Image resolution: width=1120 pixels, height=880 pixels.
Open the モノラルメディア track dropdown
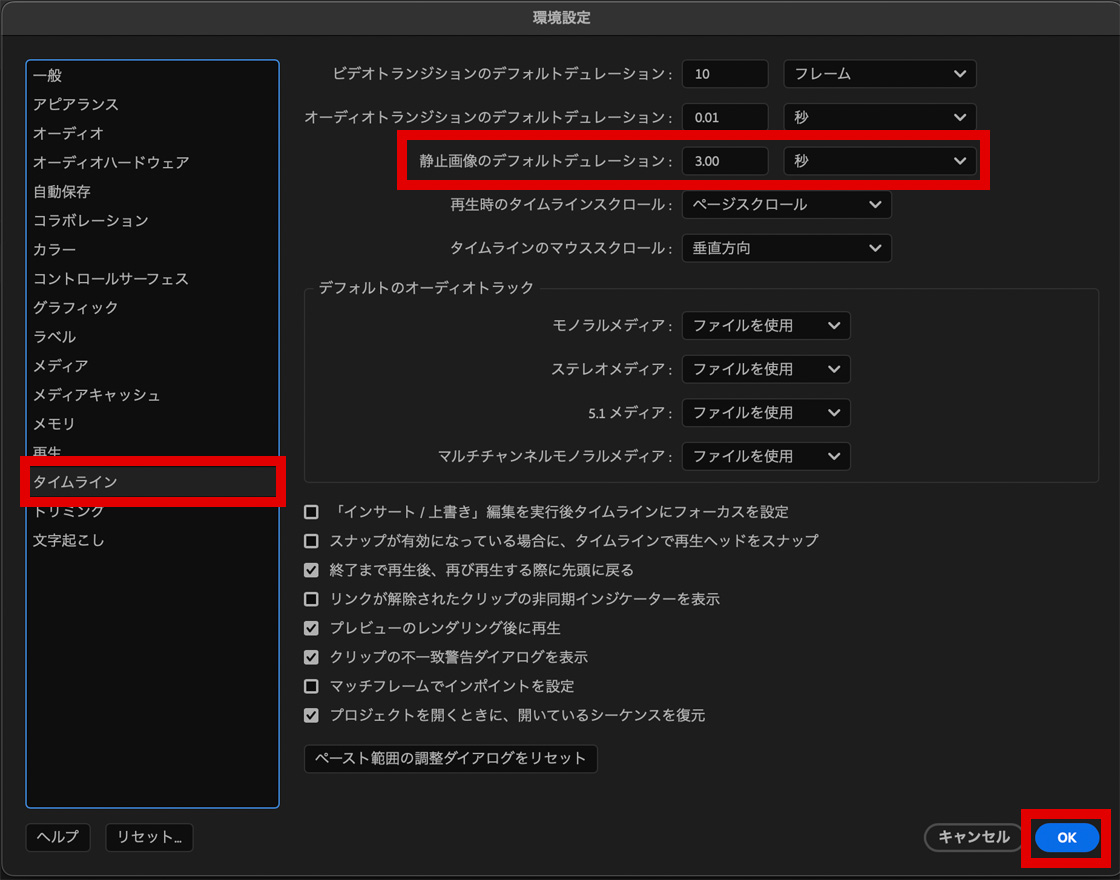point(766,325)
